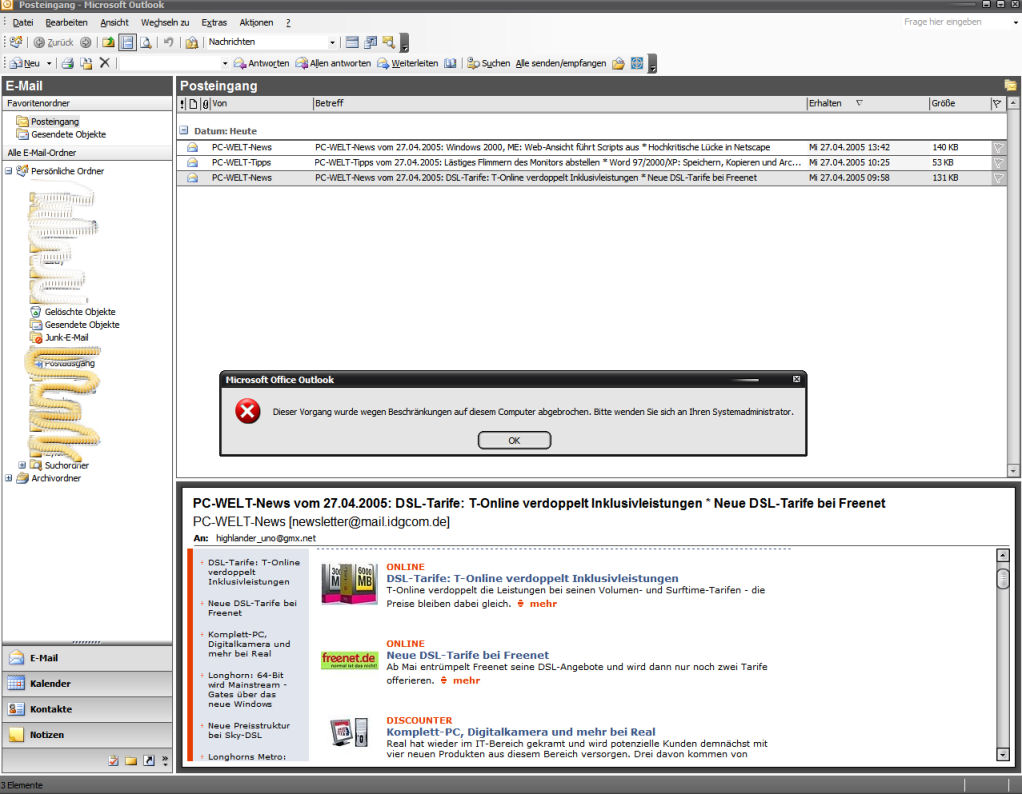Viewport: 1022px width, 794px height.
Task: Open the folder list icon in navigation footer
Action: [x=131, y=760]
